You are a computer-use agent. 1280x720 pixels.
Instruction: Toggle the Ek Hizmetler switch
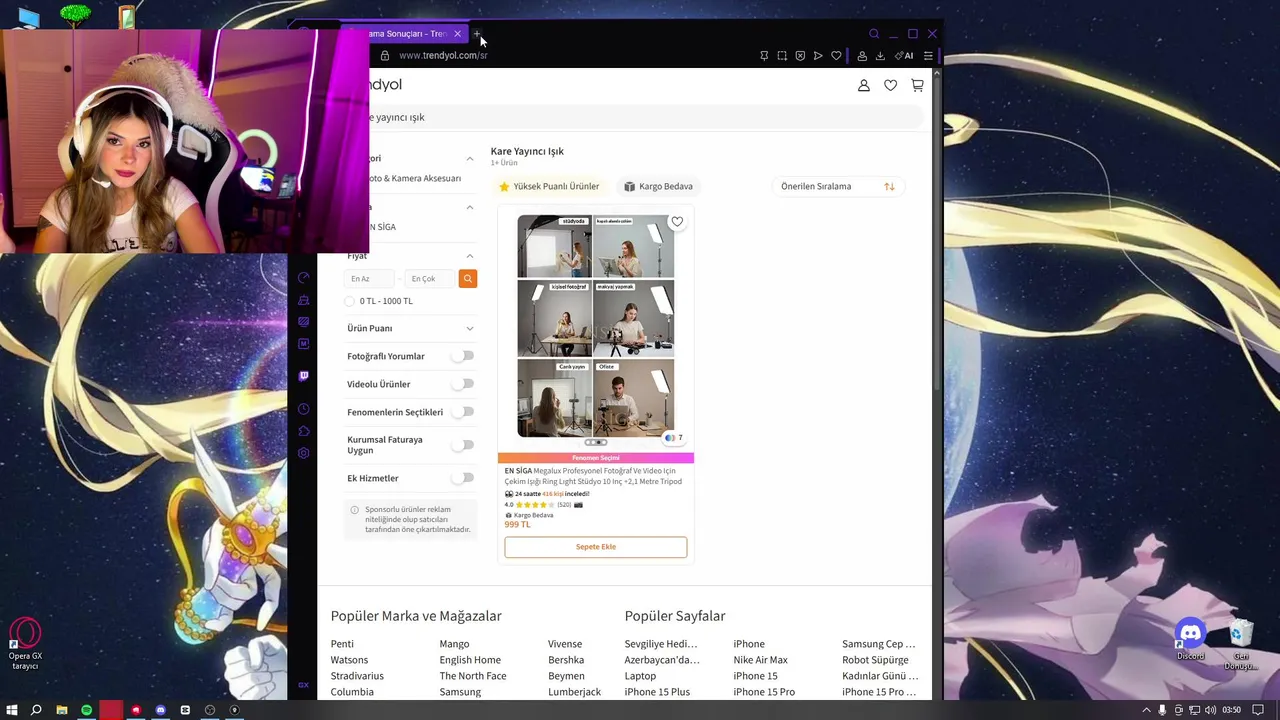(462, 478)
